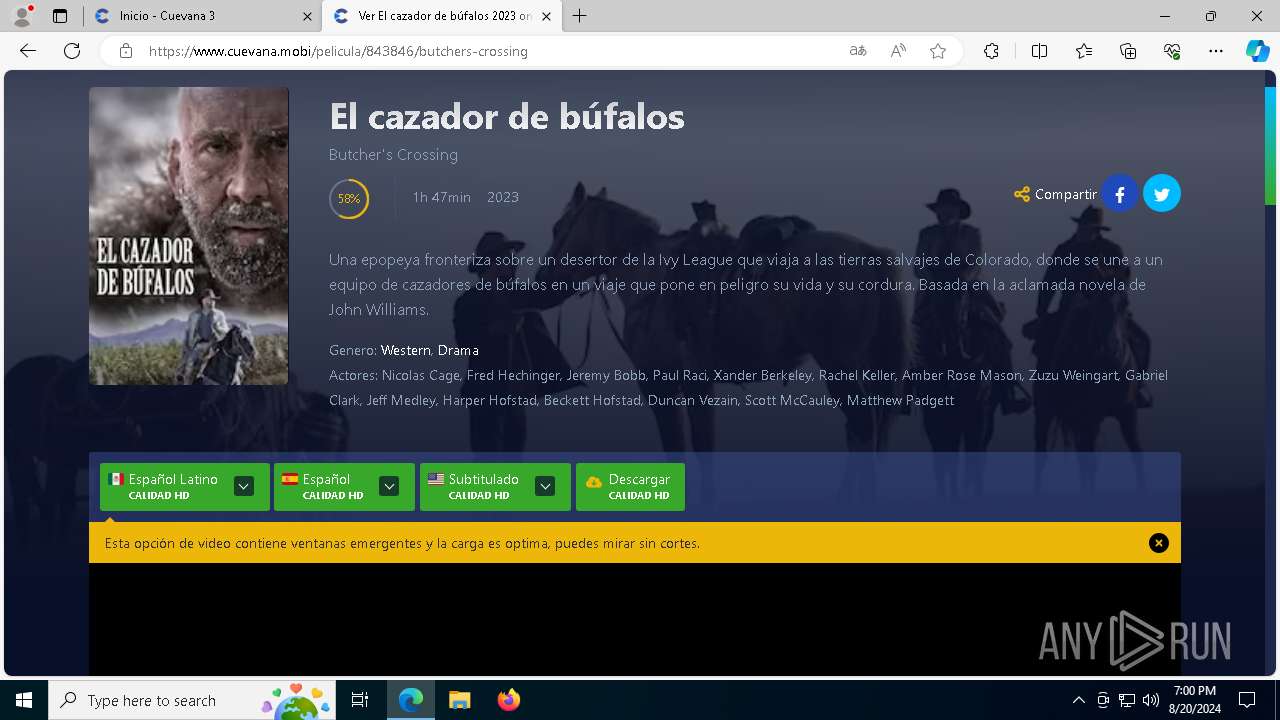Image resolution: width=1280 pixels, height=720 pixels.
Task: Activate the Read aloud icon
Action: (898, 51)
